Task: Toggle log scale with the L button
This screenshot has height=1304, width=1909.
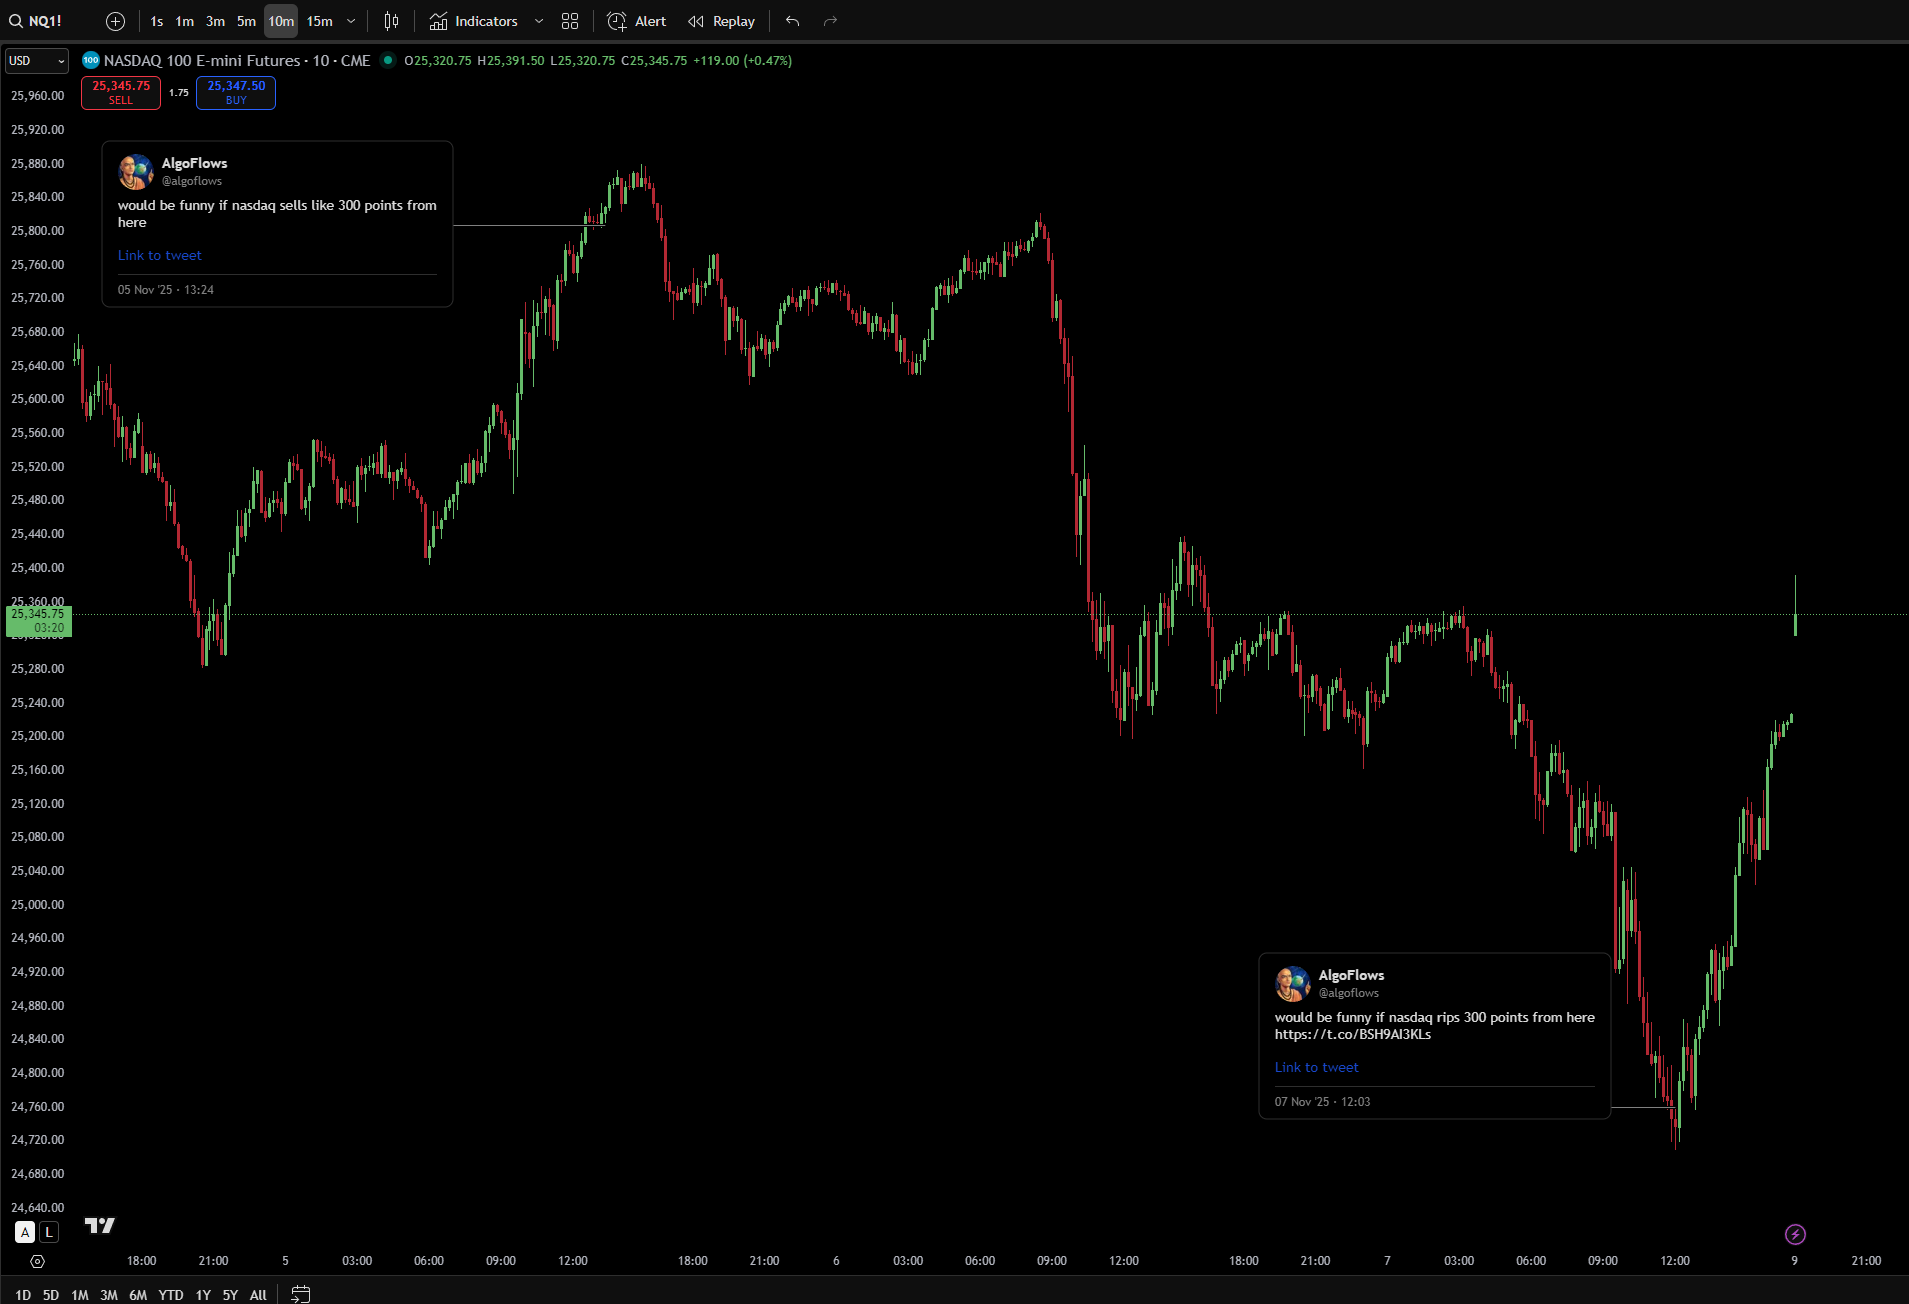Action: tap(49, 1232)
